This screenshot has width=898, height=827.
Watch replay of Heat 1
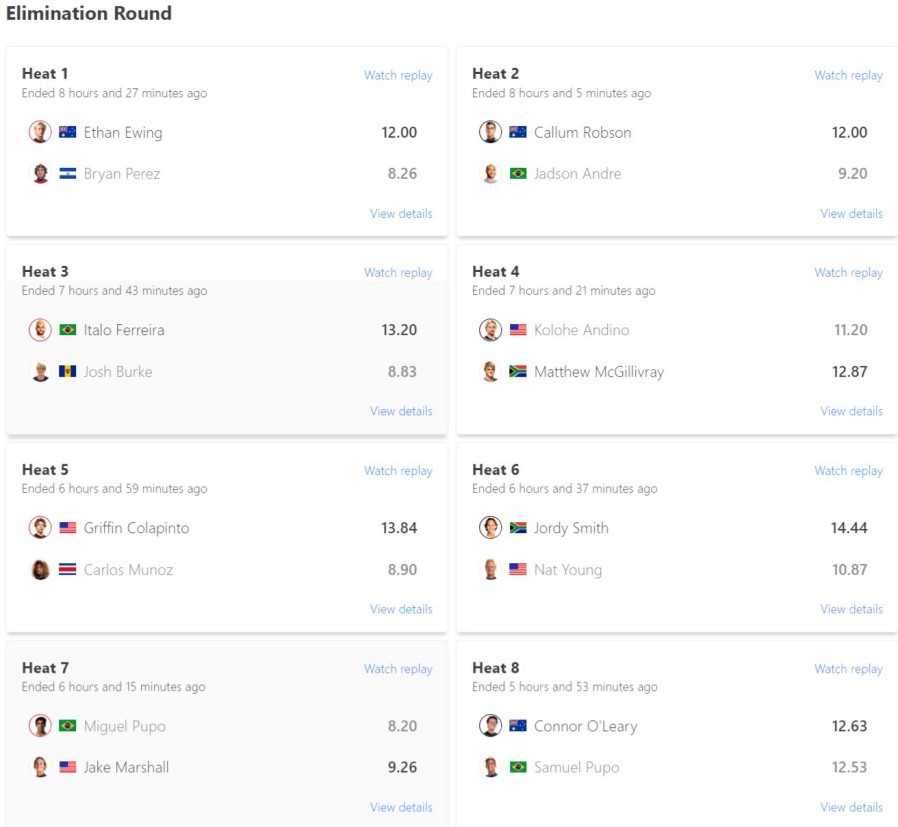pos(398,75)
